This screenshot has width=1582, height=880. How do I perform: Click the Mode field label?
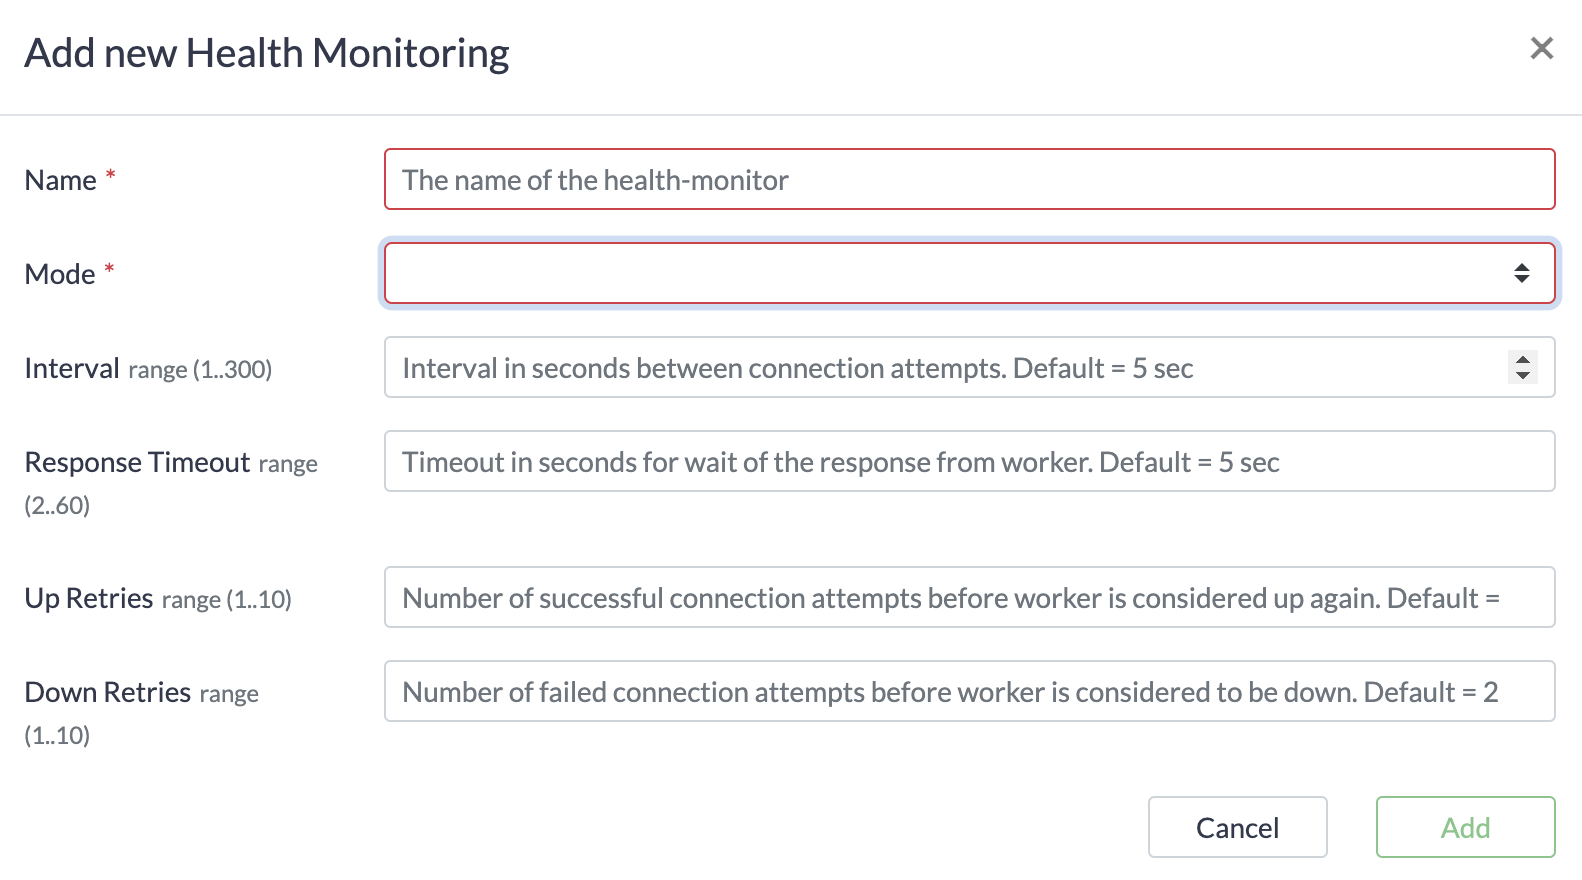pyautogui.click(x=60, y=275)
